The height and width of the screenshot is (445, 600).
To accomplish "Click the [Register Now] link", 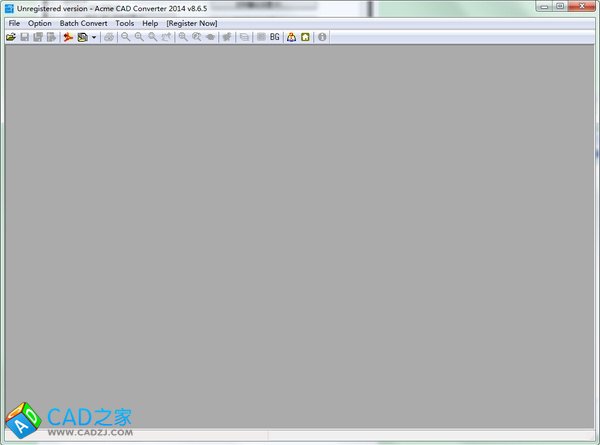I will (192, 23).
